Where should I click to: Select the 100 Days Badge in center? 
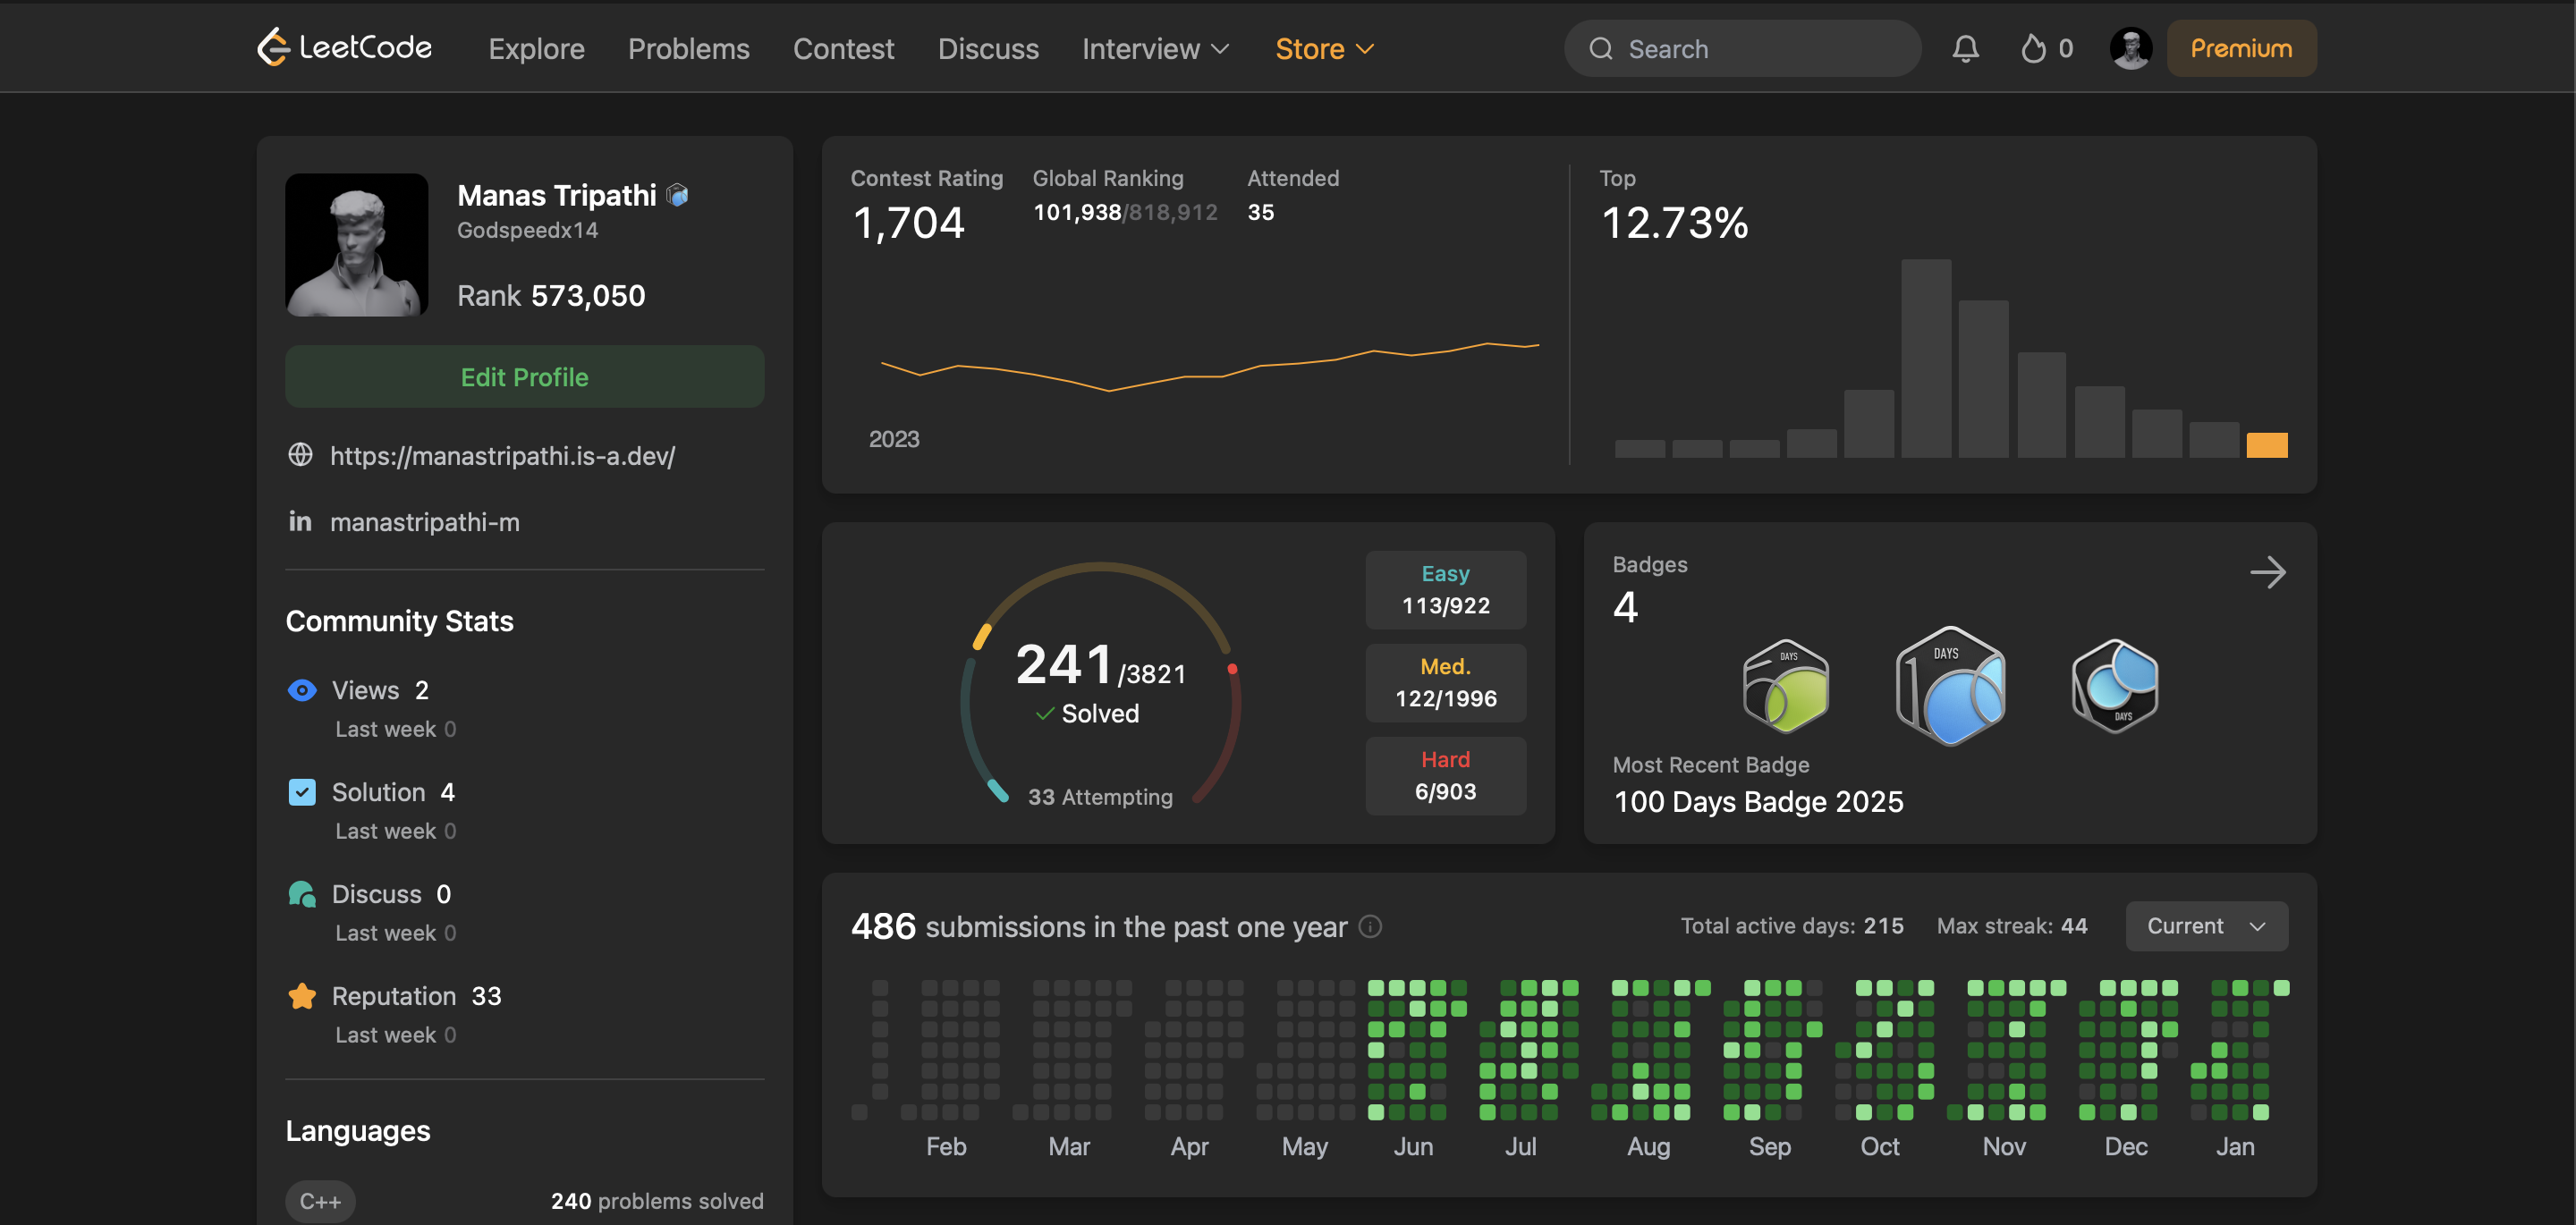coord(1950,686)
